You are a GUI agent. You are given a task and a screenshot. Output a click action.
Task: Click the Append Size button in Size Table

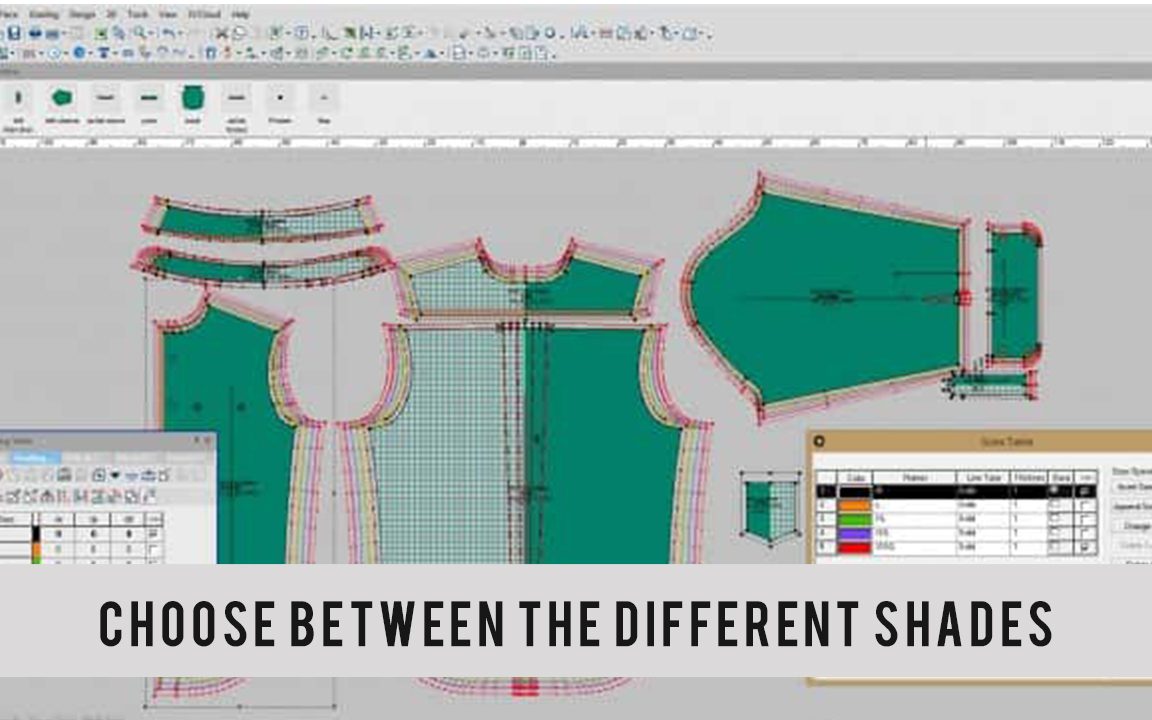[1134, 506]
